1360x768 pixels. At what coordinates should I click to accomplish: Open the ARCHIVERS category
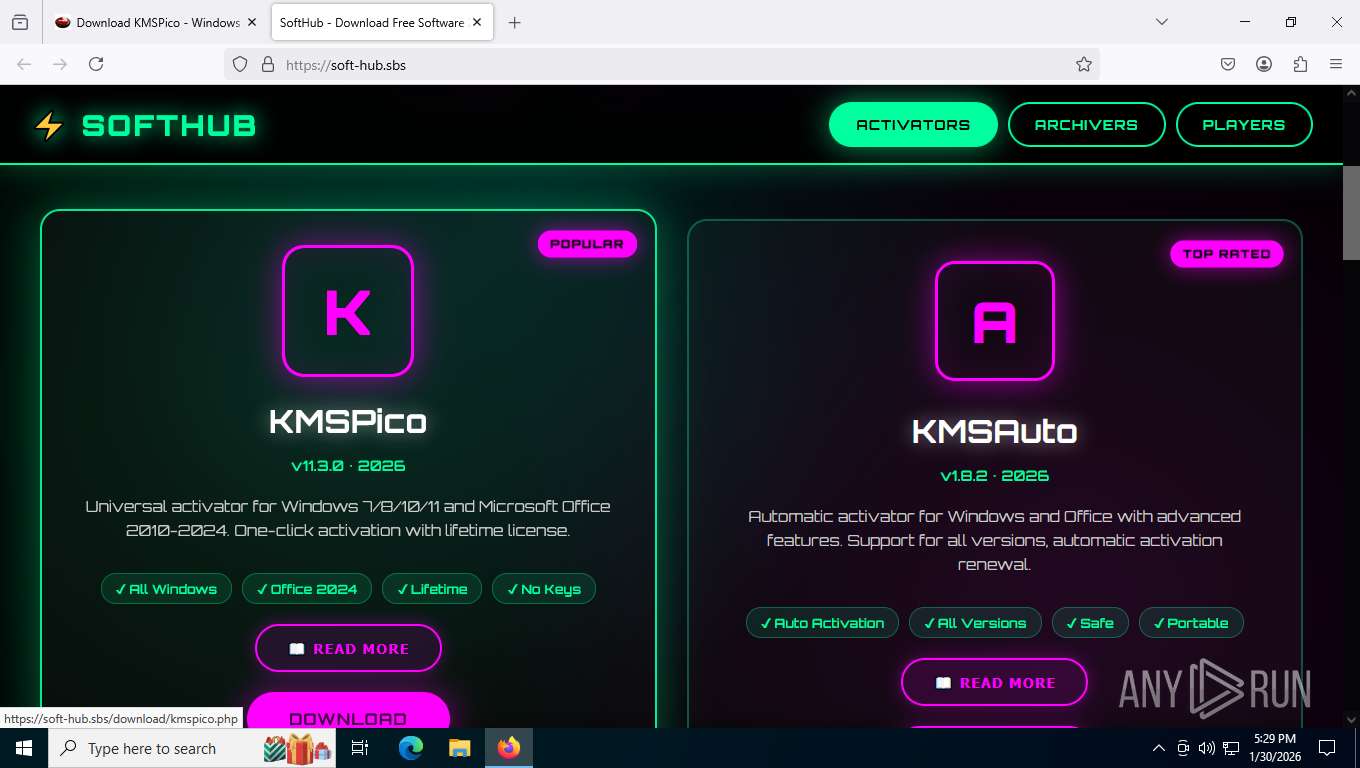1086,125
